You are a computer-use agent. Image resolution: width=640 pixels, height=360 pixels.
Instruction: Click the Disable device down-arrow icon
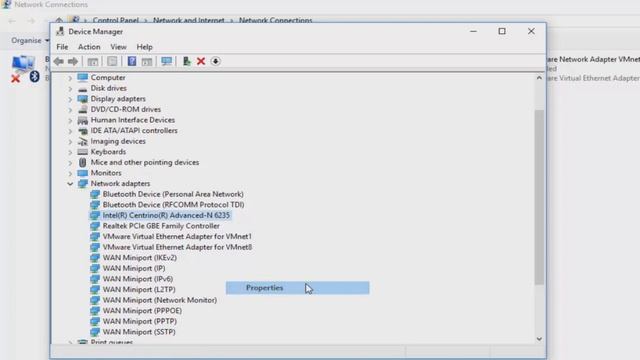pyautogui.click(x=216, y=61)
